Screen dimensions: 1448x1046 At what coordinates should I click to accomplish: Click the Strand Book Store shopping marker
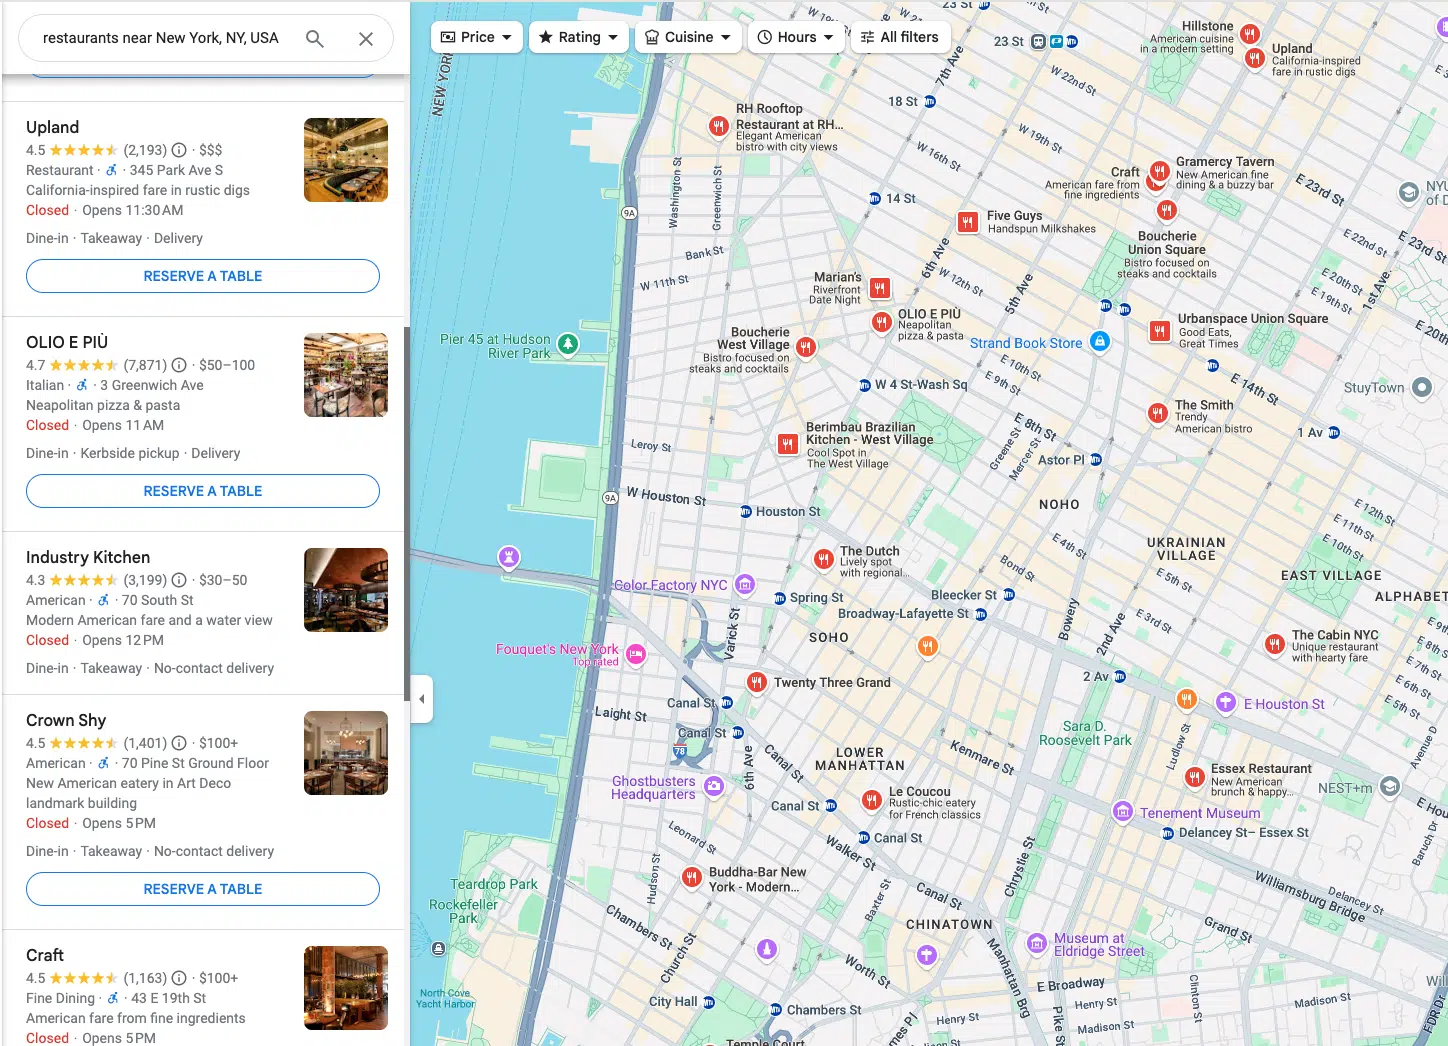pyautogui.click(x=1099, y=342)
